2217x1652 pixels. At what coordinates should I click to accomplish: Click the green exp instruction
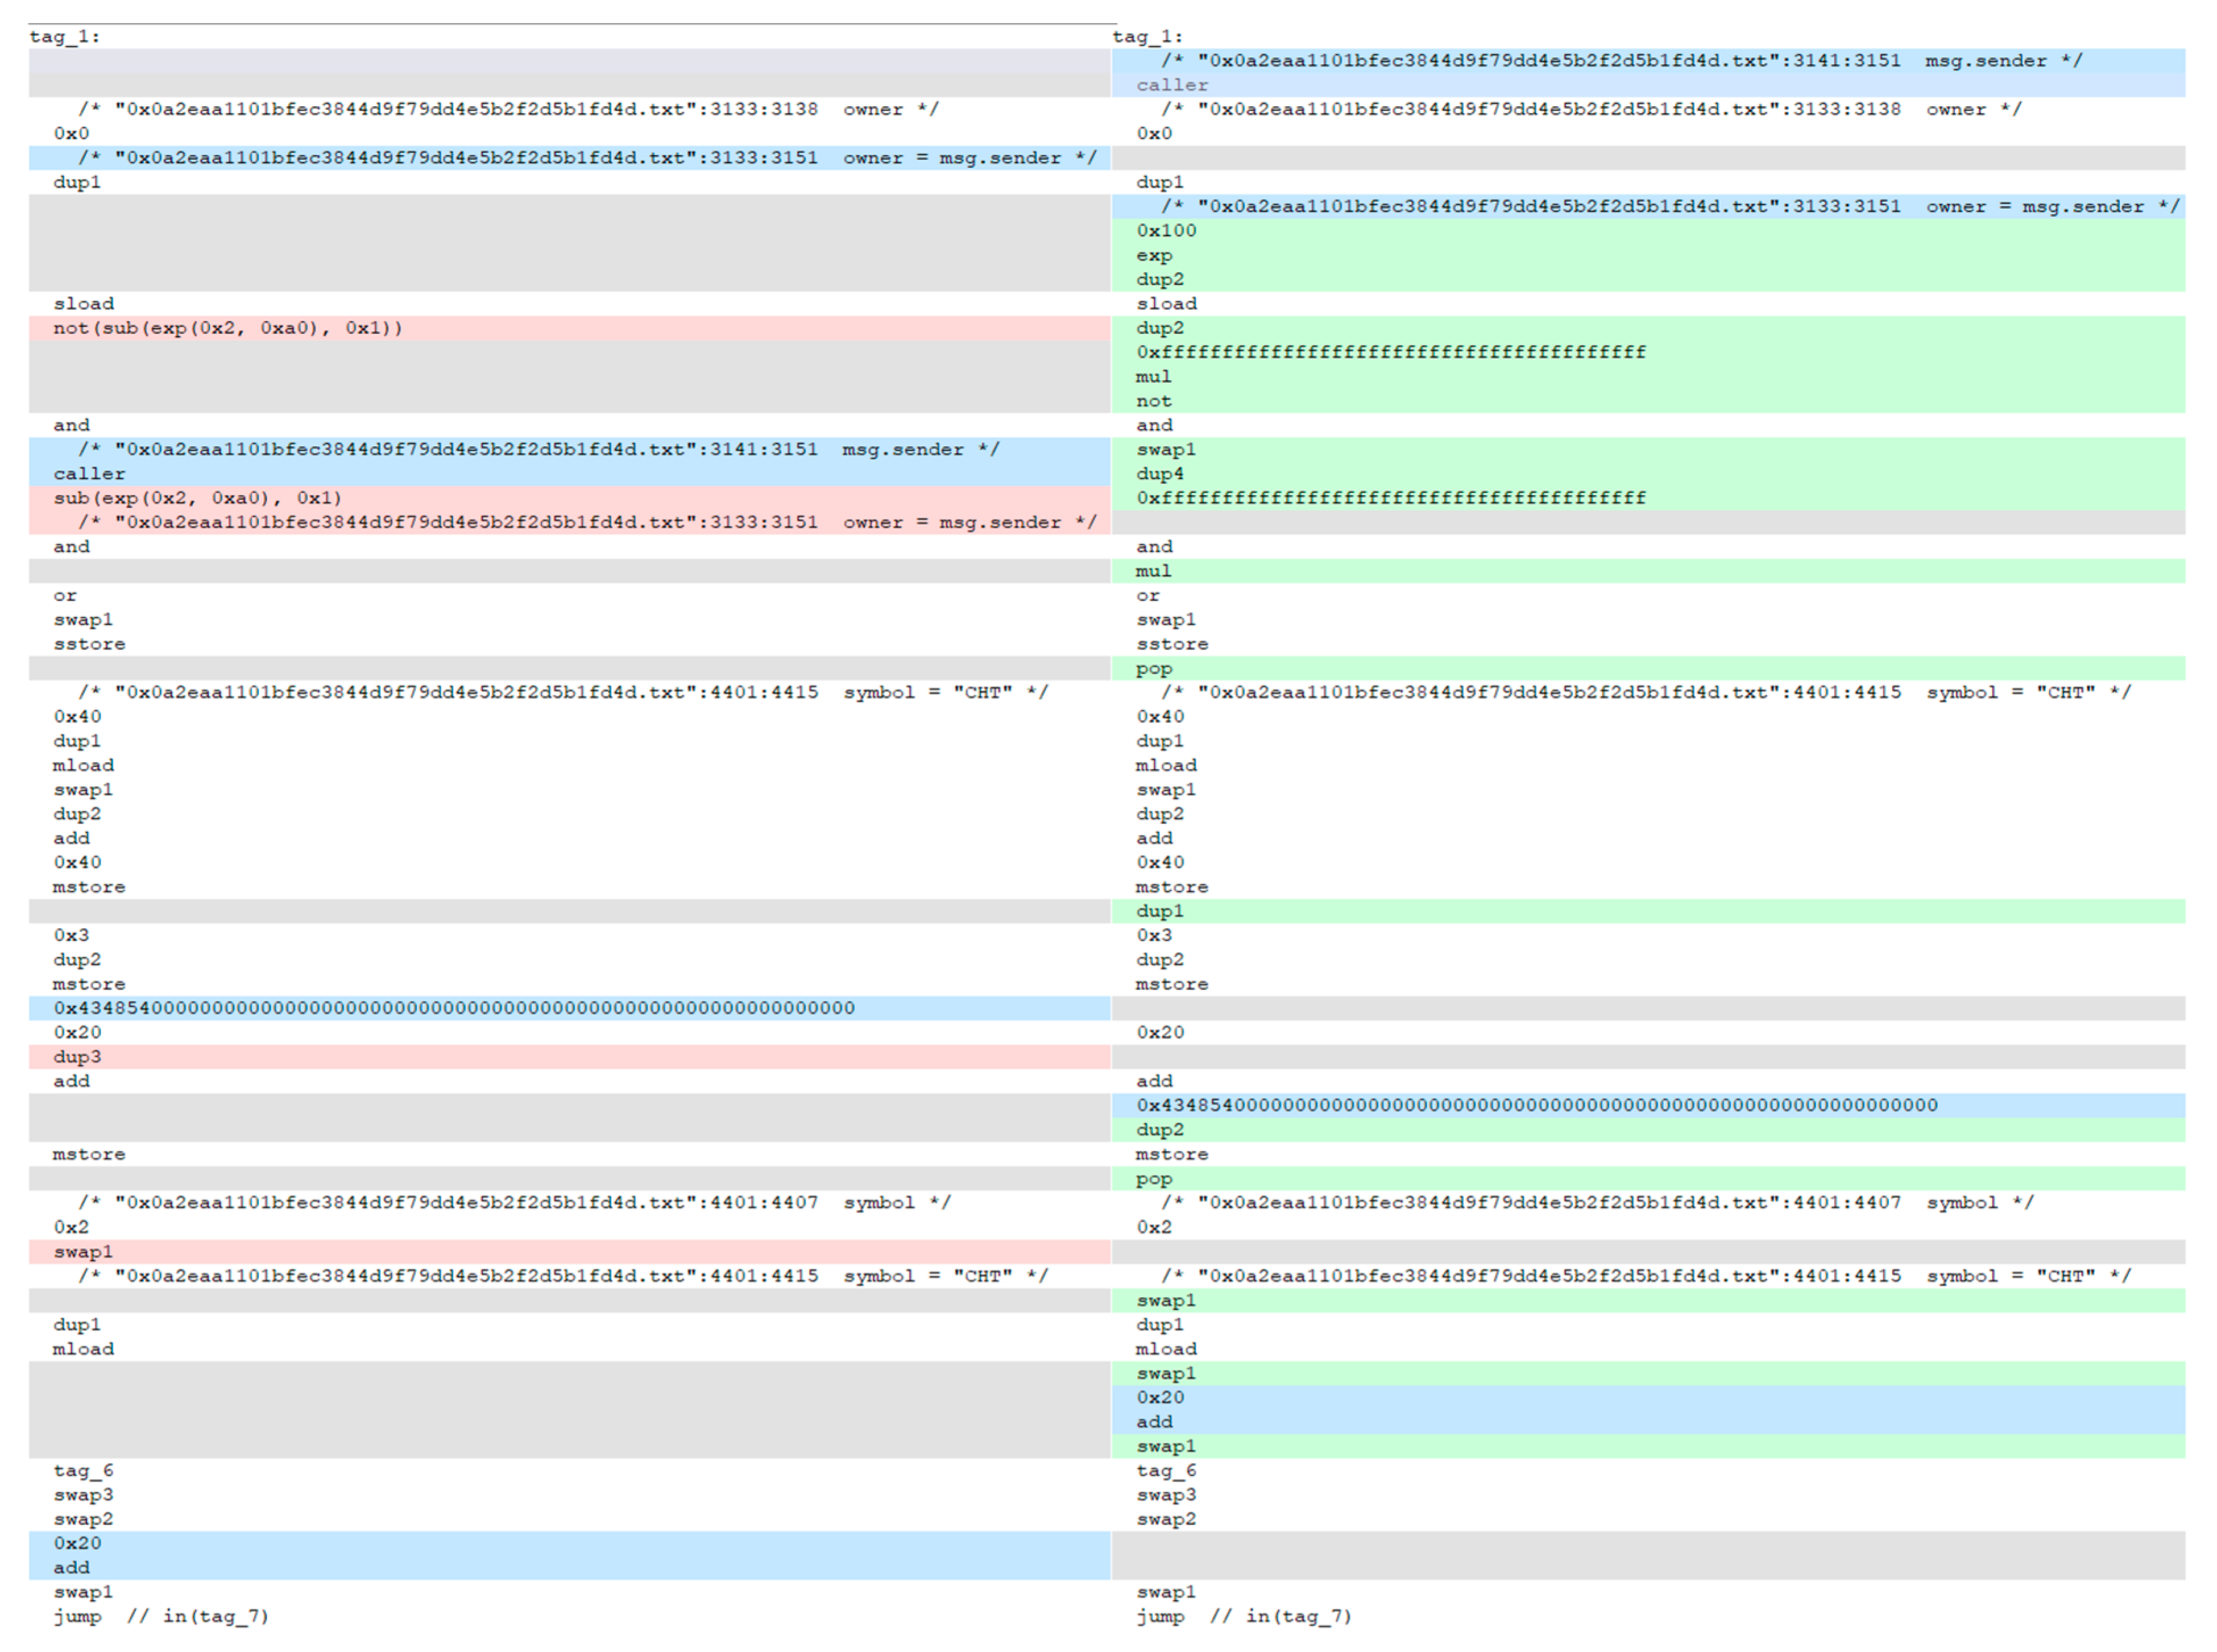coord(1153,255)
